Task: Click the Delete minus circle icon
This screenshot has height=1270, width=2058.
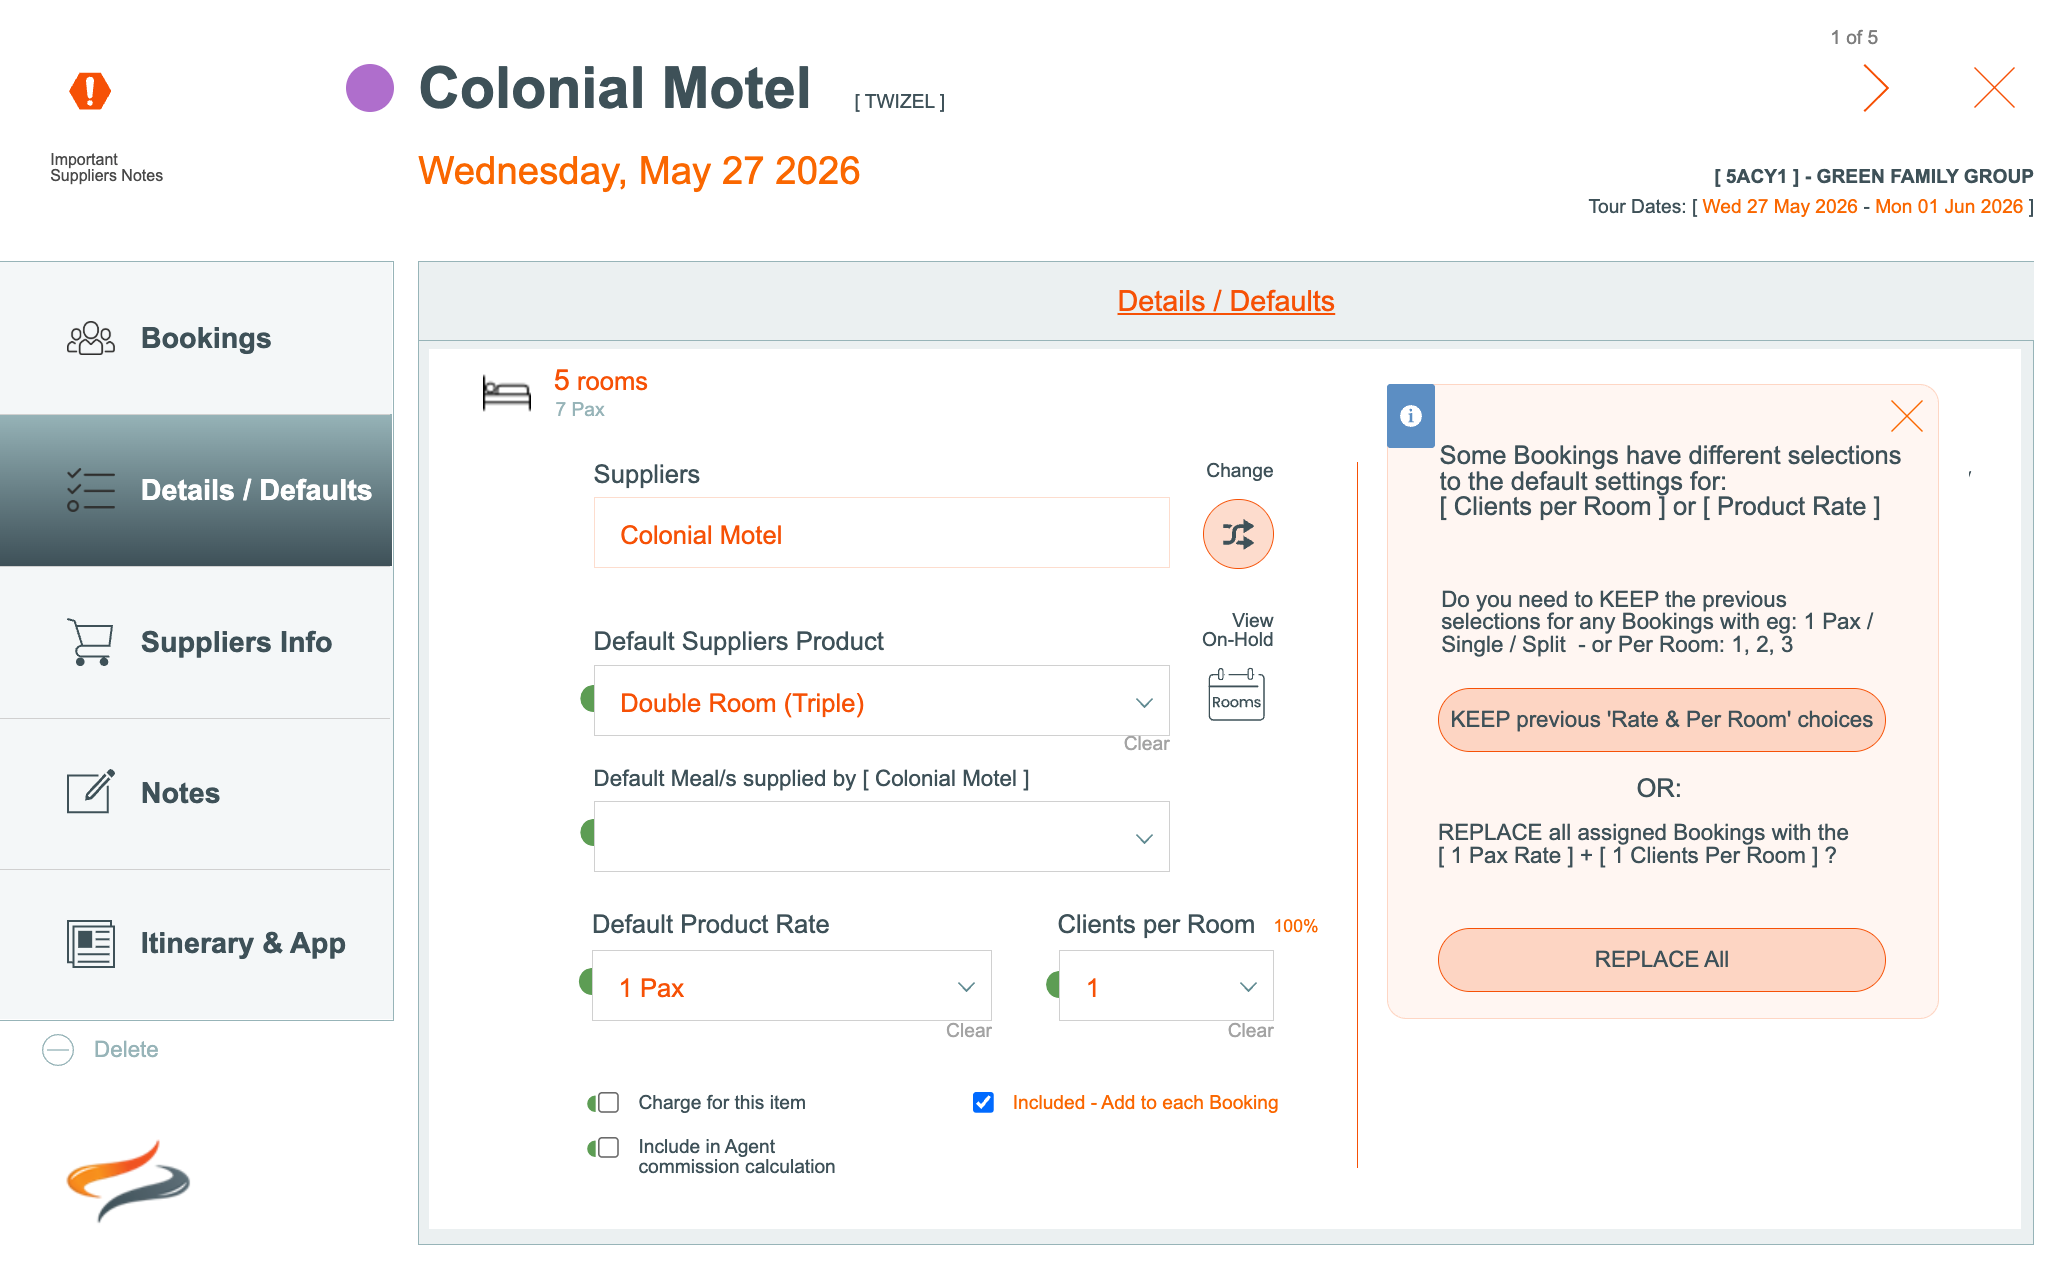Action: 58,1049
